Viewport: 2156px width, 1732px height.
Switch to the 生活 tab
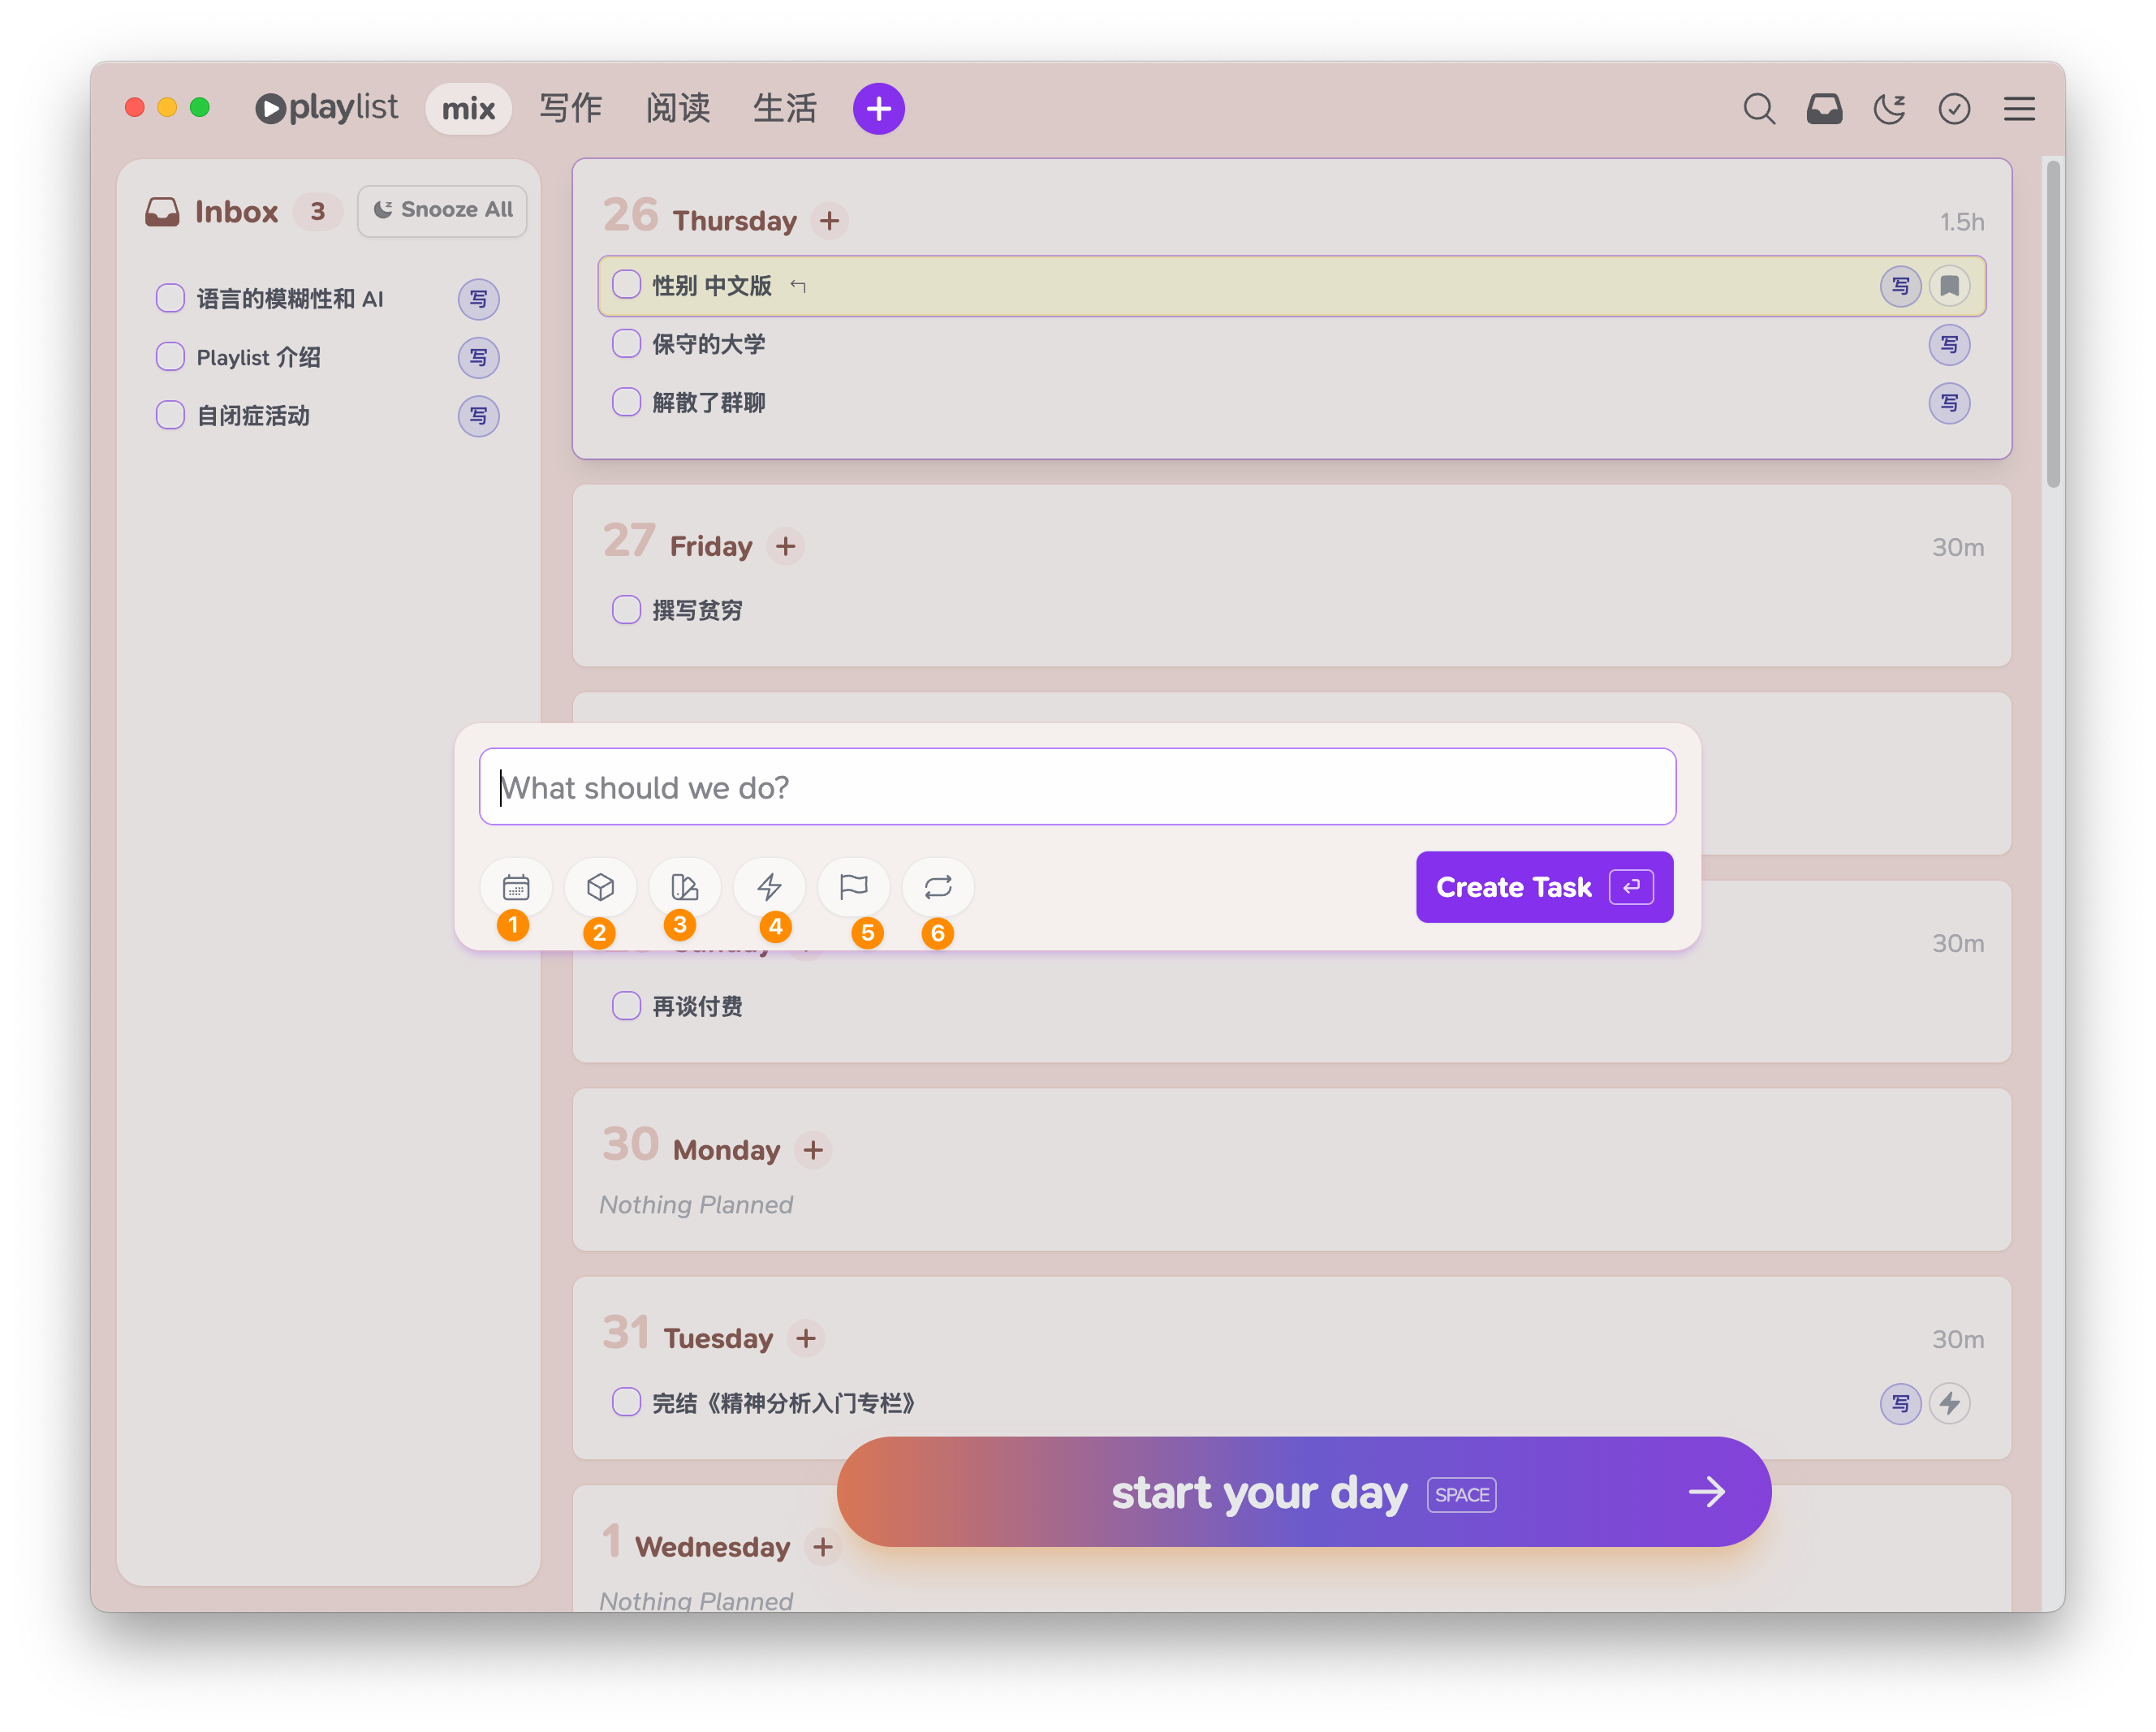pyautogui.click(x=785, y=108)
